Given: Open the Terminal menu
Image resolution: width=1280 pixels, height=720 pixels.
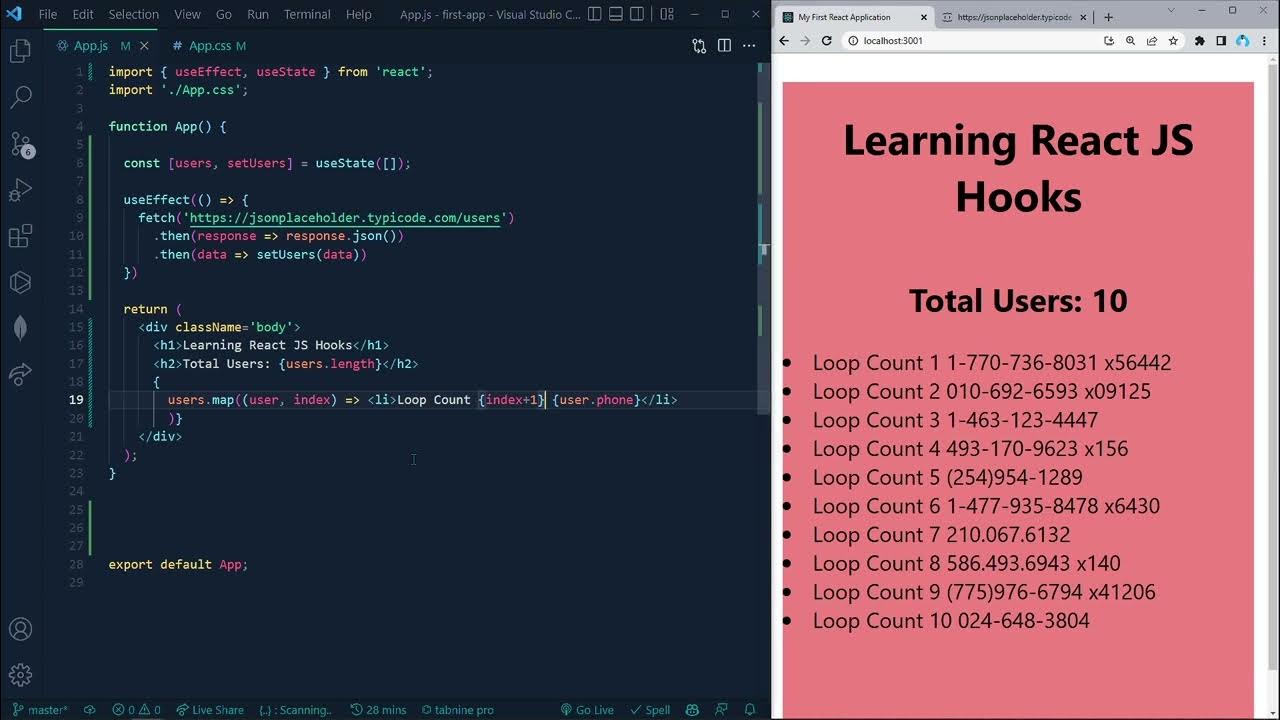Looking at the screenshot, I should (307, 14).
